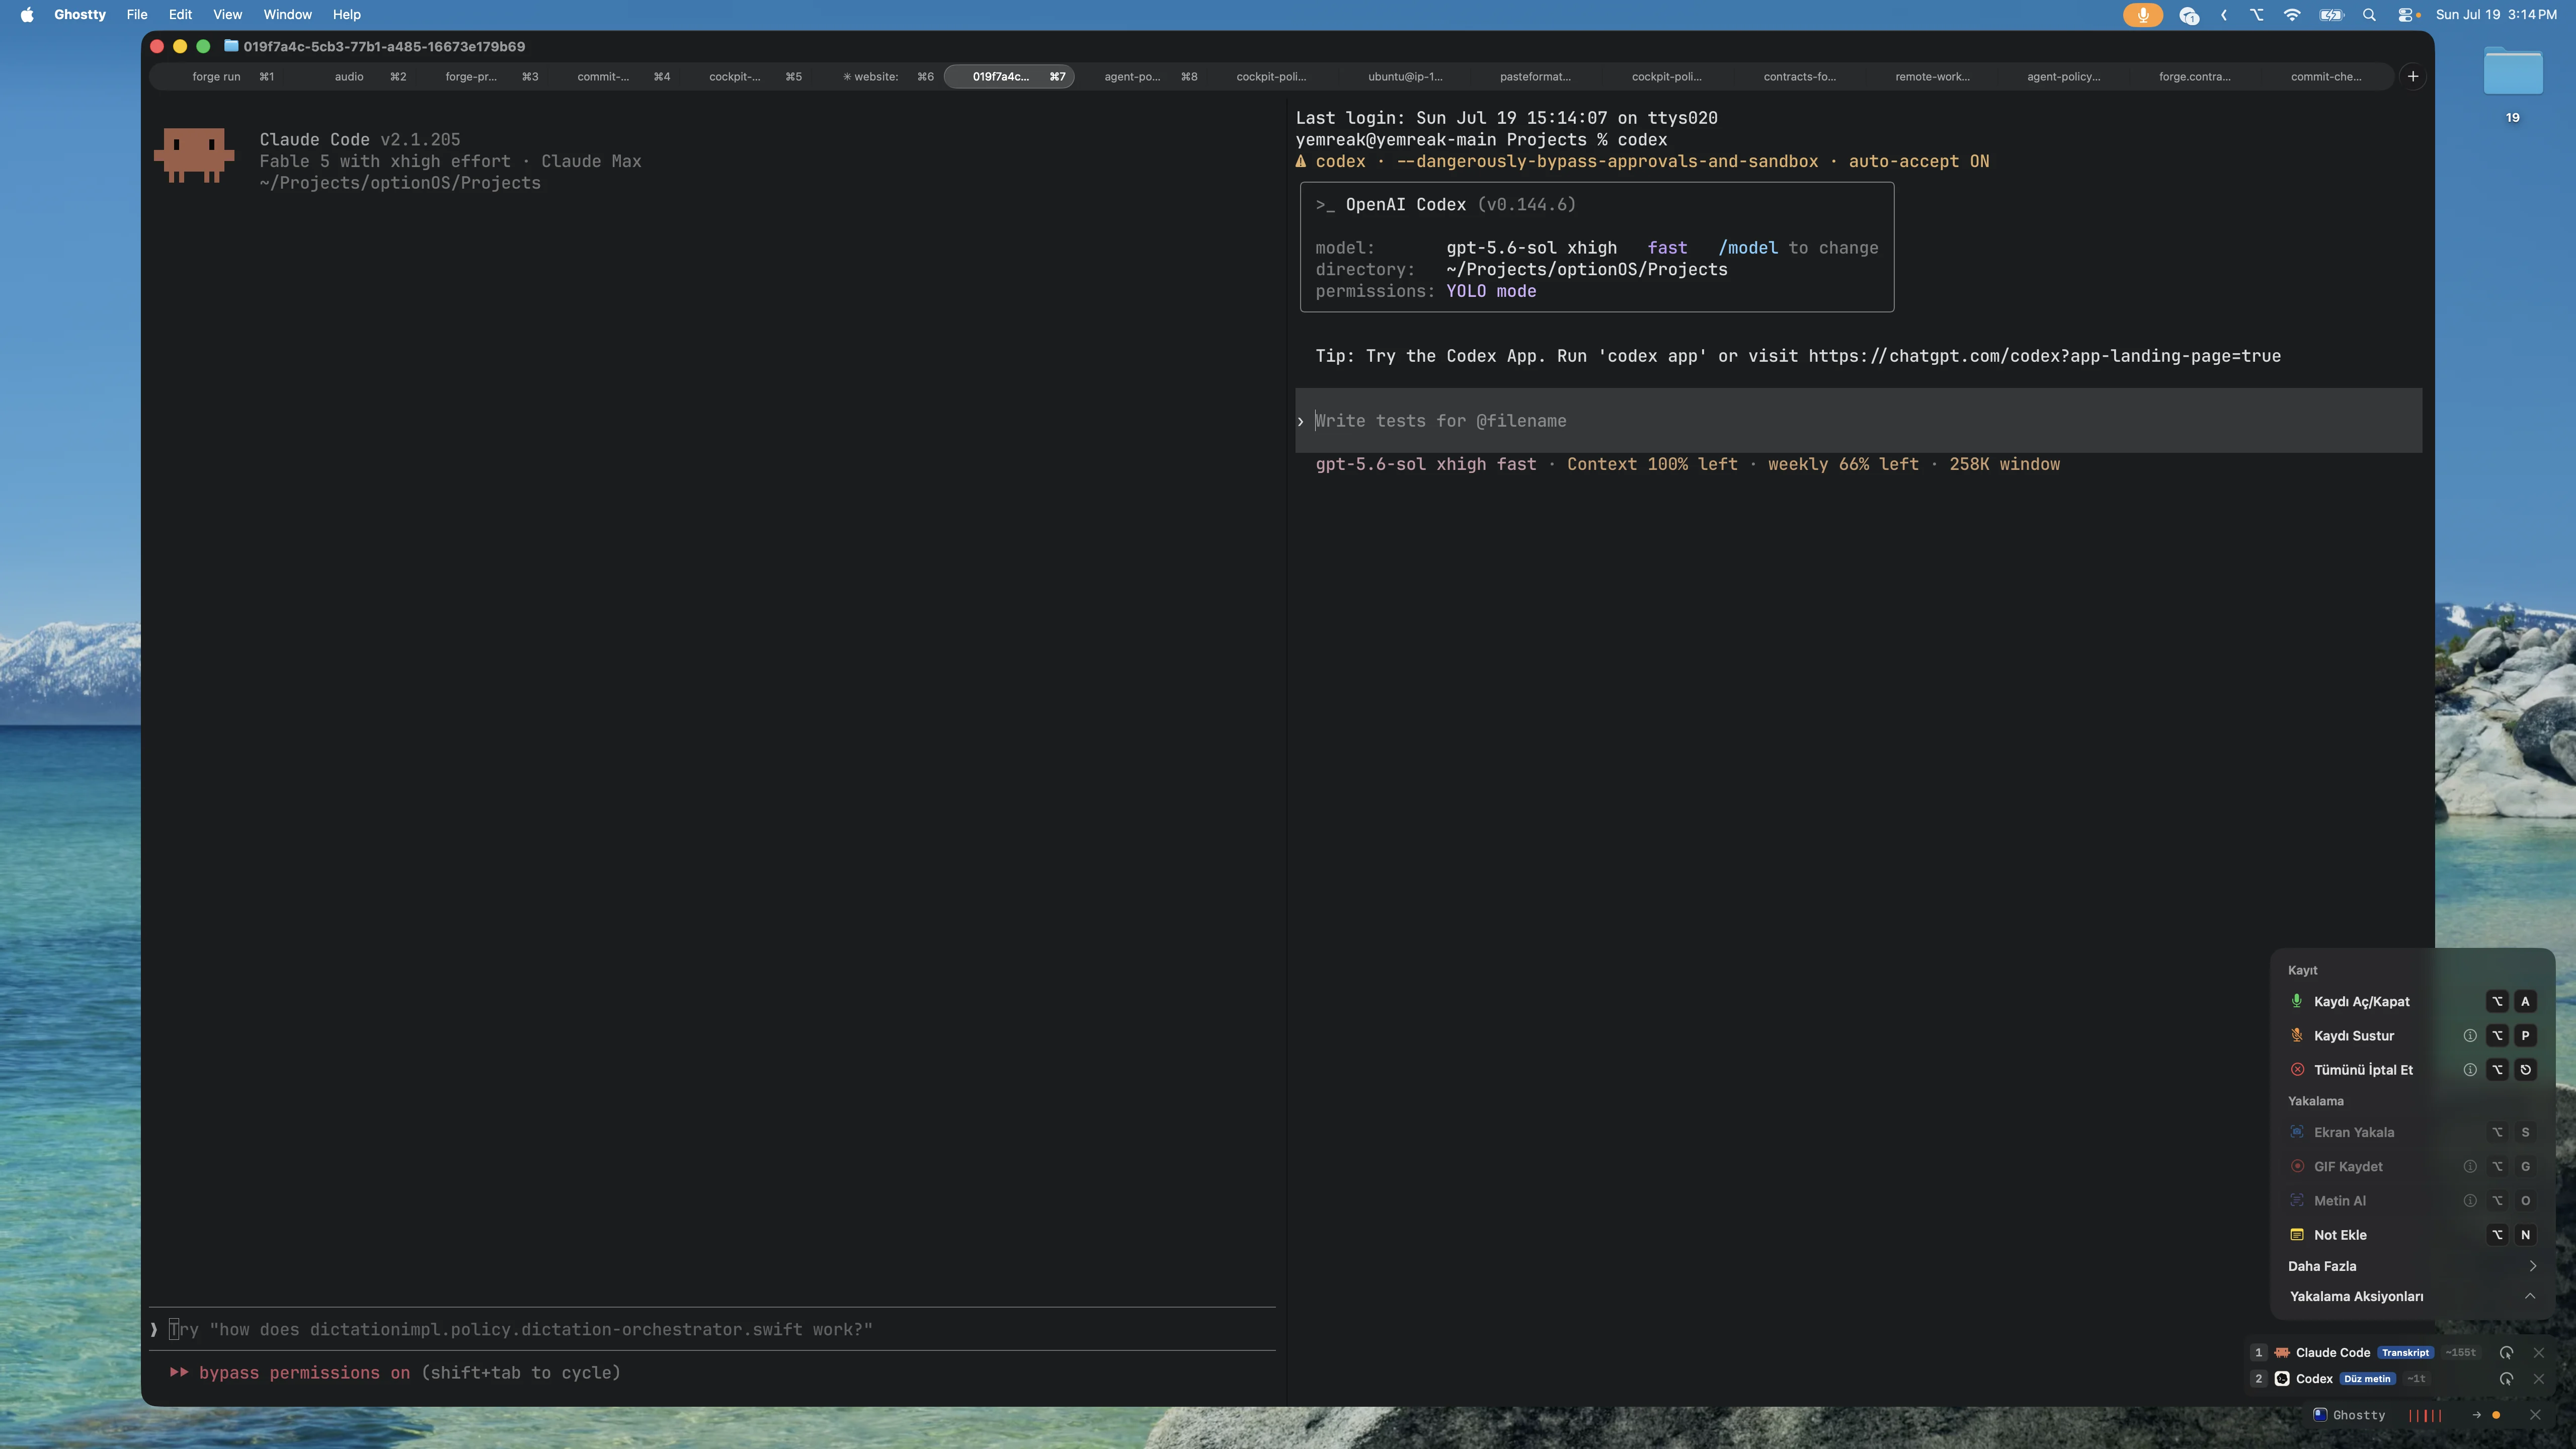Select the Tümünü İptal Et action

tap(2412, 1069)
